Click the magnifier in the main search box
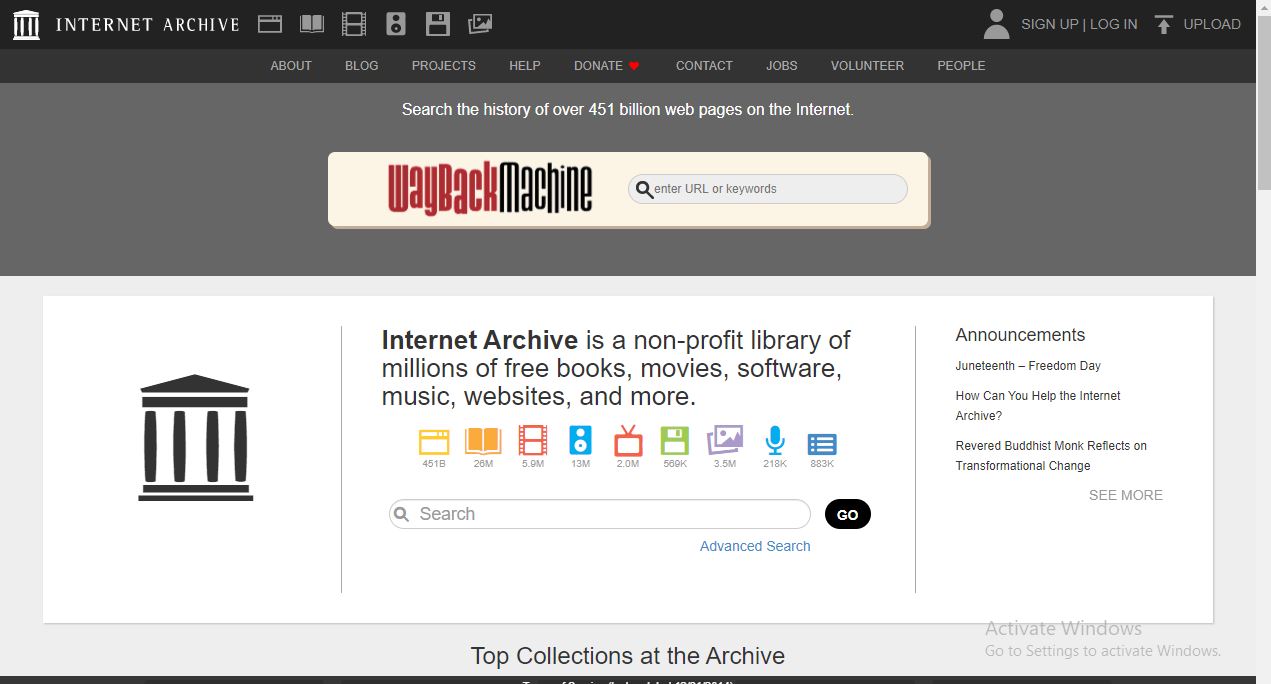This screenshot has height=684, width=1271. click(x=402, y=514)
